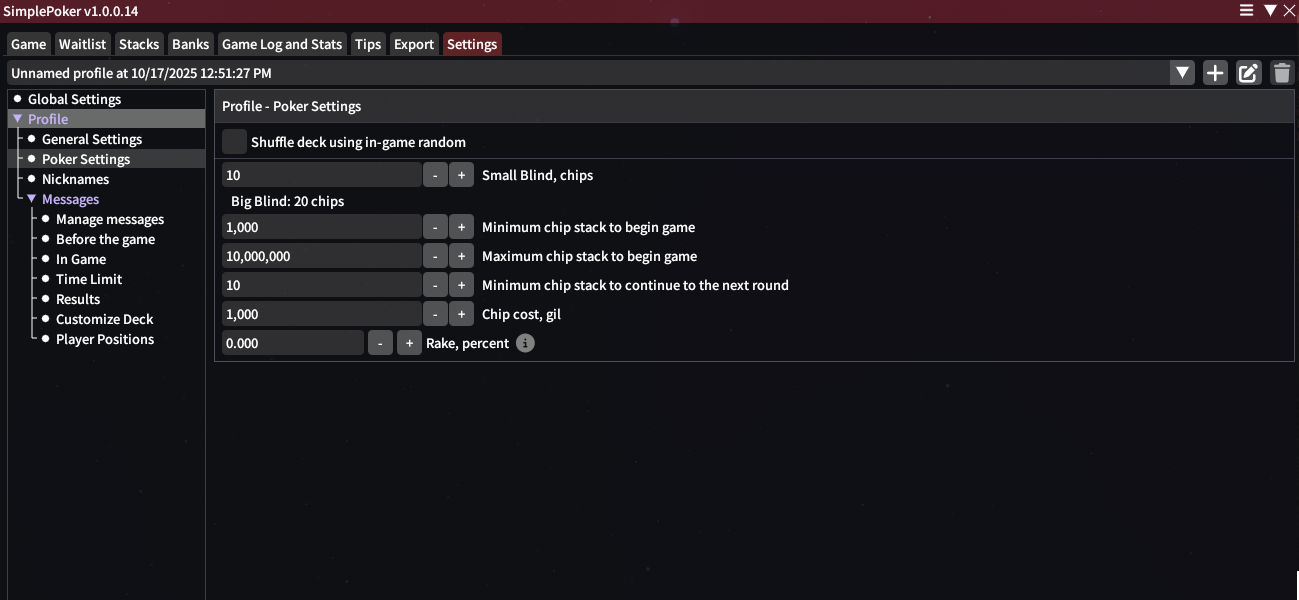
Task: Open the profile selection dropdown
Action: pyautogui.click(x=1183, y=73)
